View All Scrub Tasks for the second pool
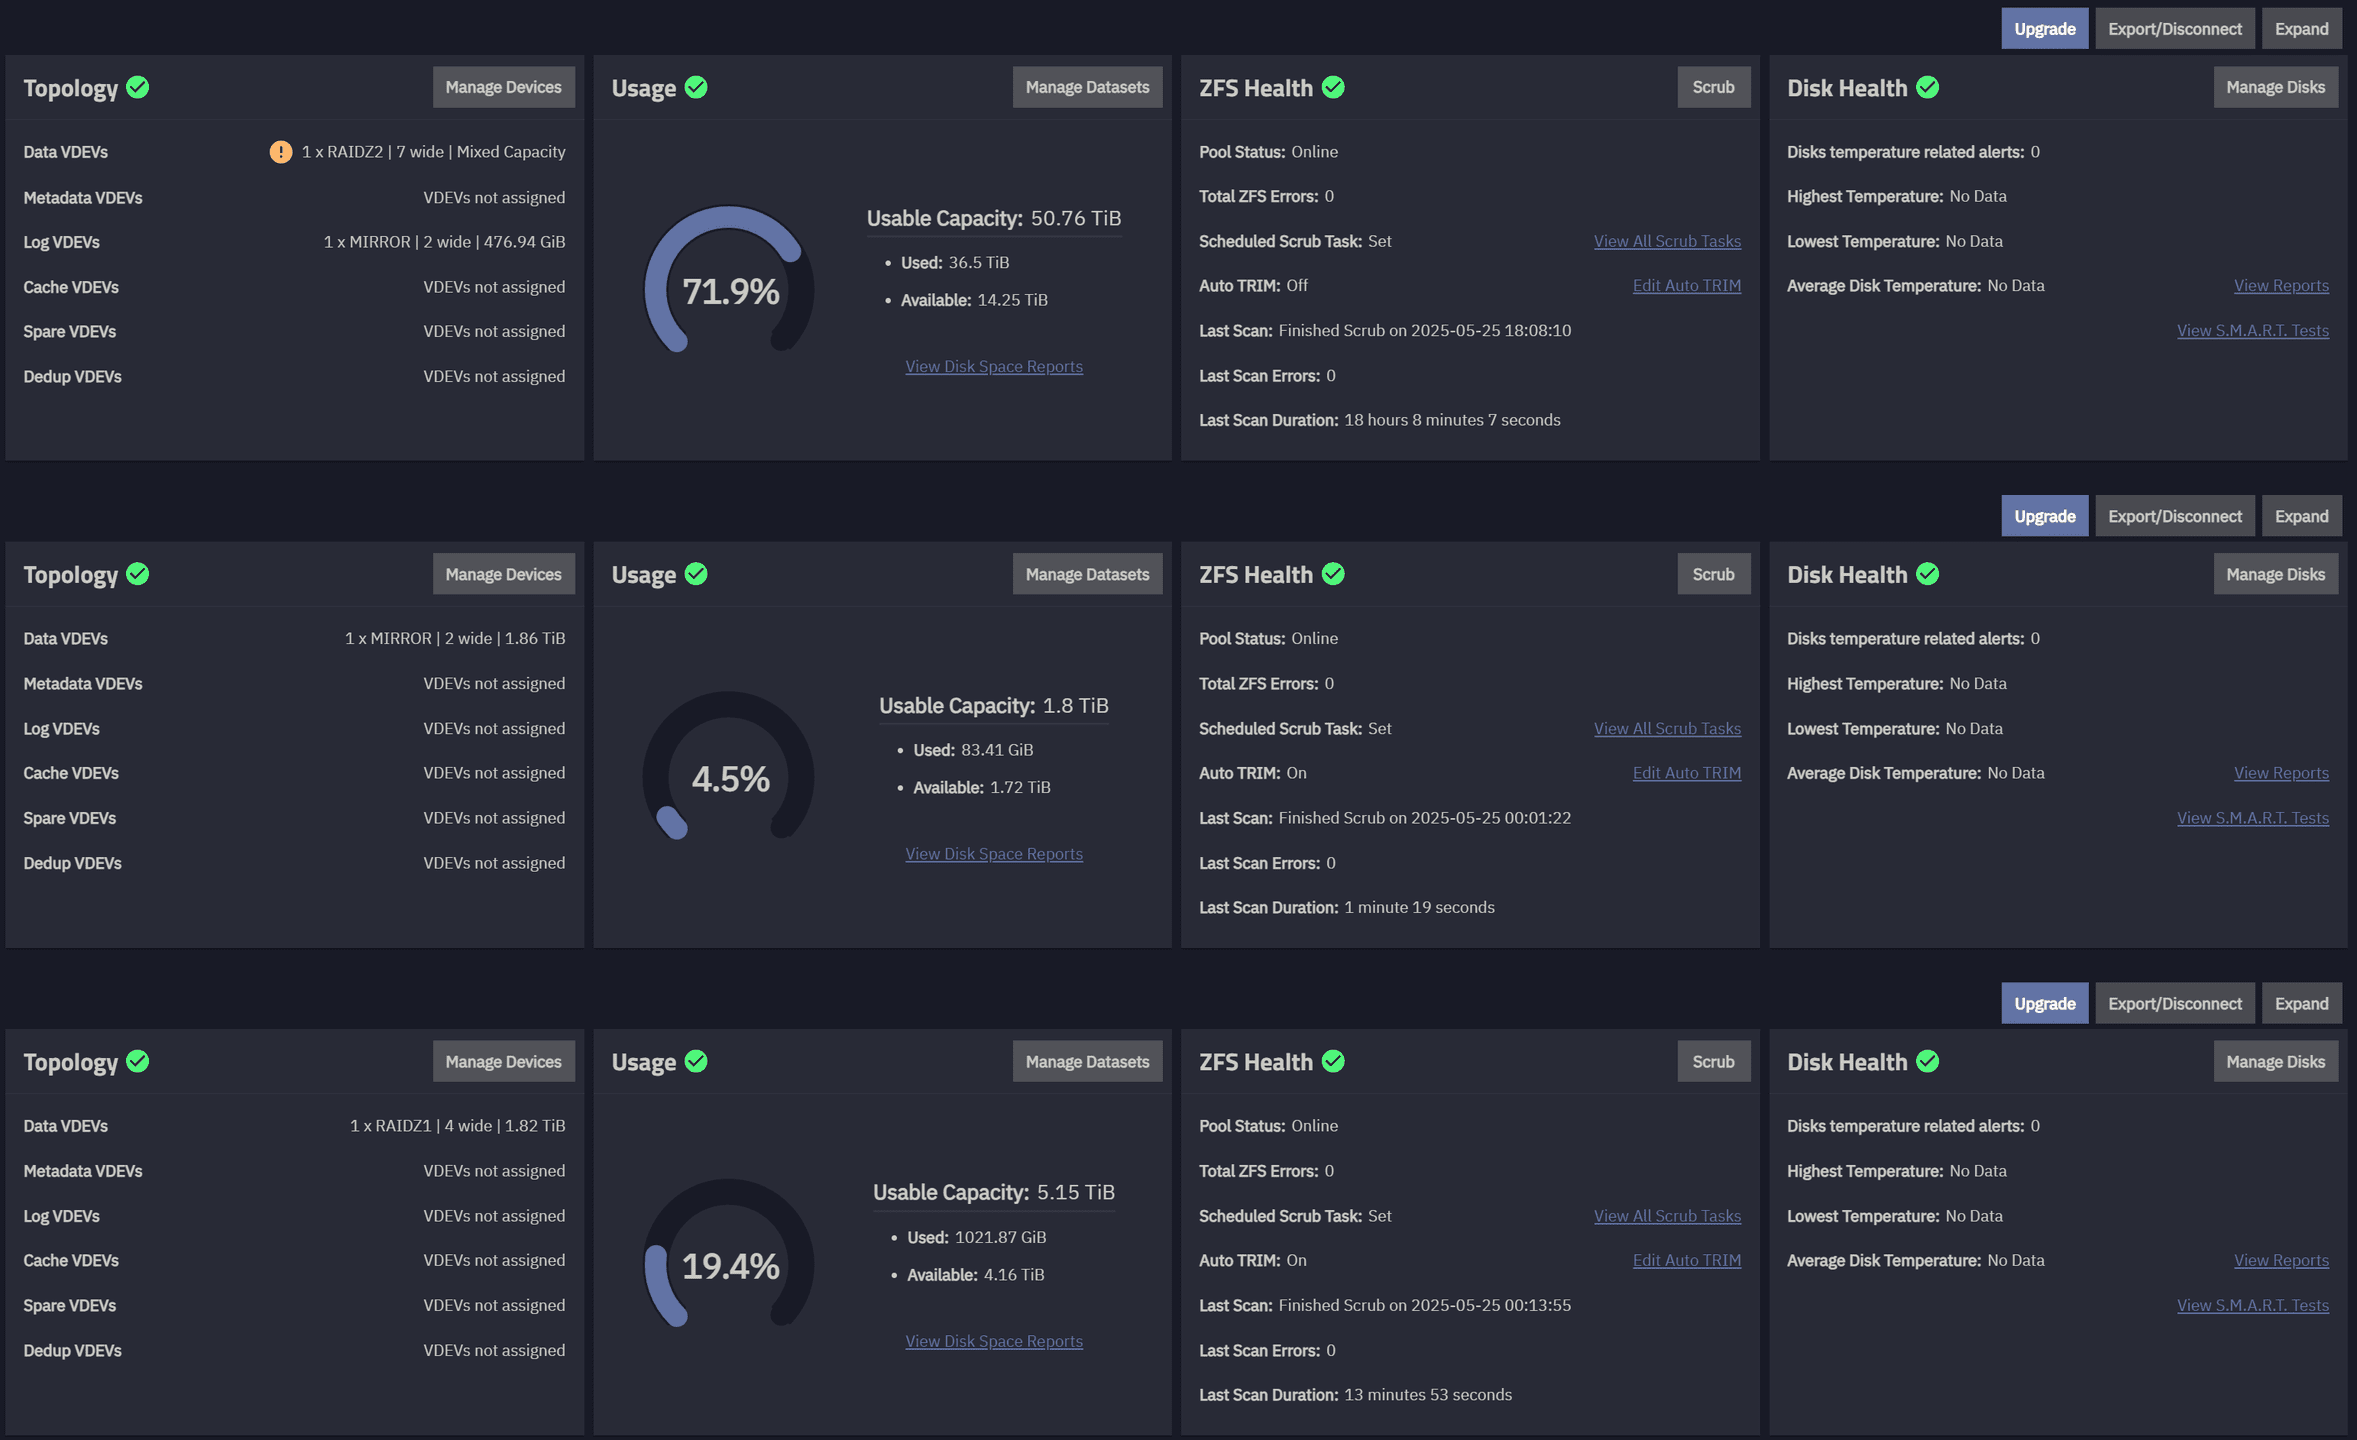 click(x=1667, y=729)
